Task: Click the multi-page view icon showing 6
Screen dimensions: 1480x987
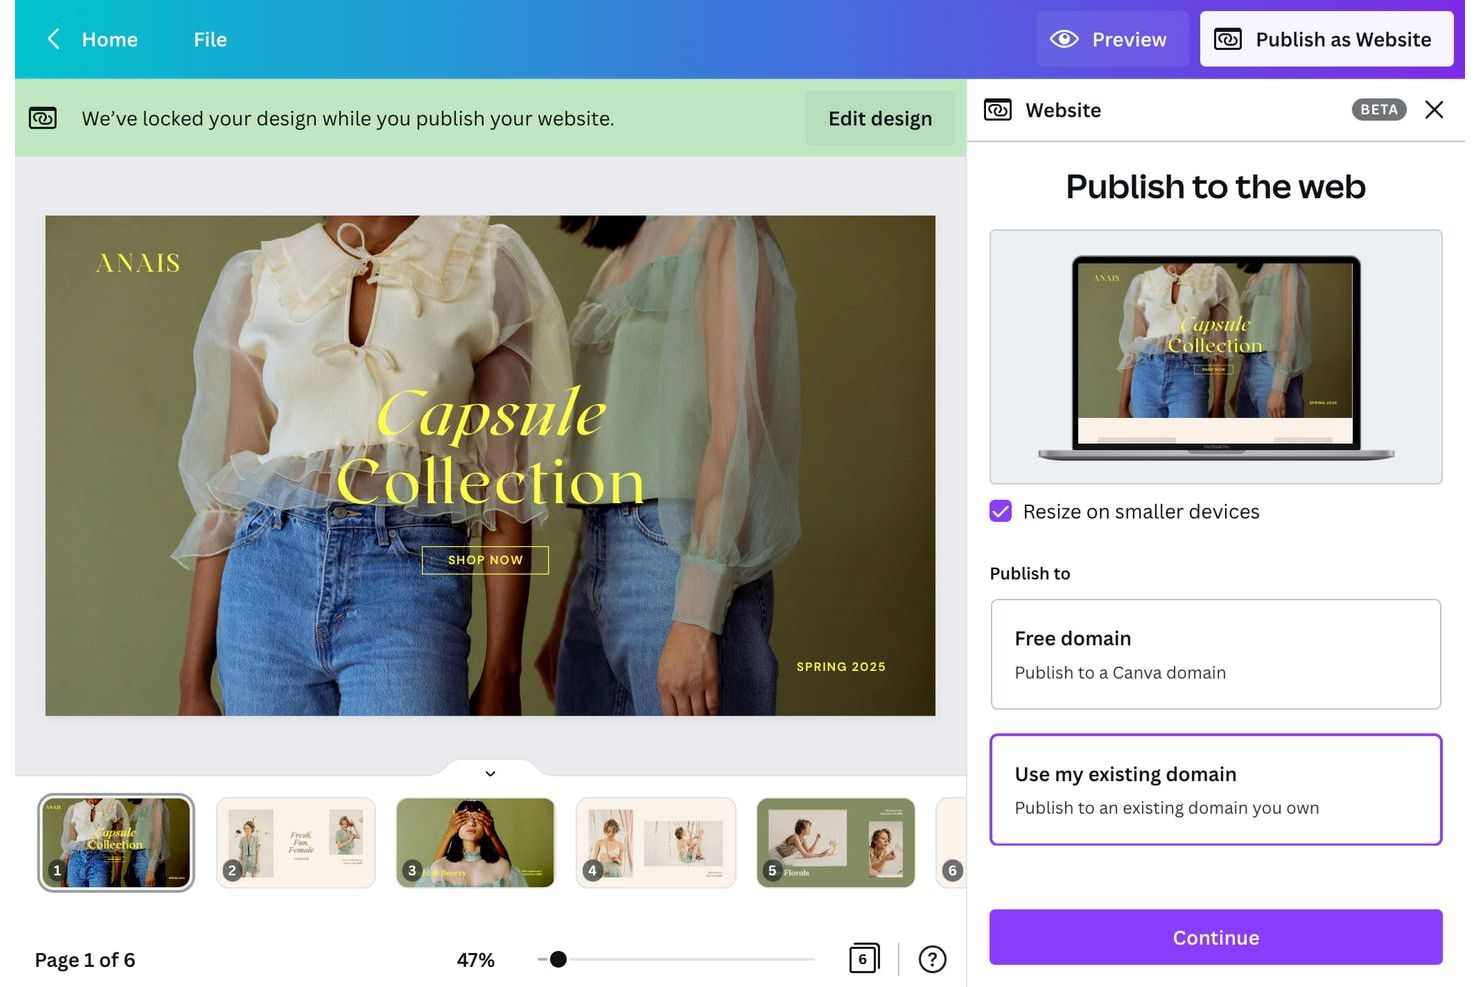Action: click(x=863, y=958)
